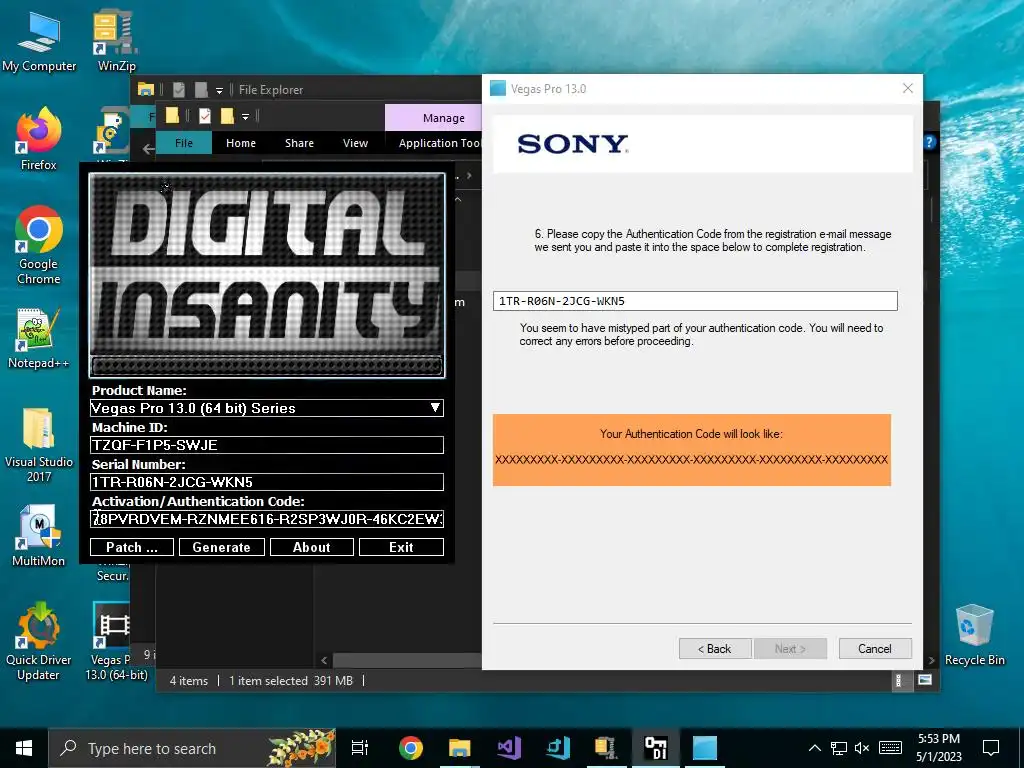1024x768 pixels.
Task: Open Visual Studio 2017 desktop folder
Action: 39,445
